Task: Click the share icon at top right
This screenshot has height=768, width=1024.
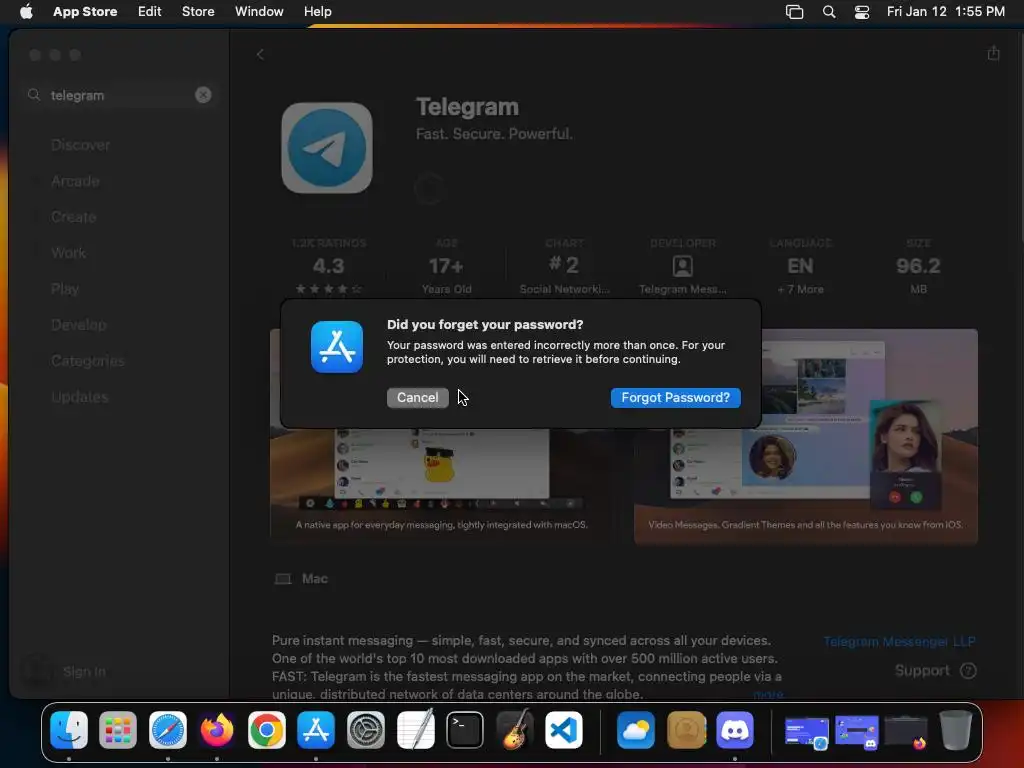Action: 993,53
